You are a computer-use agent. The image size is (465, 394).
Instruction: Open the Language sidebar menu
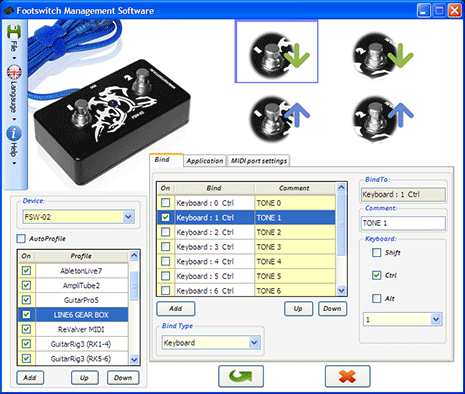pyautogui.click(x=14, y=97)
